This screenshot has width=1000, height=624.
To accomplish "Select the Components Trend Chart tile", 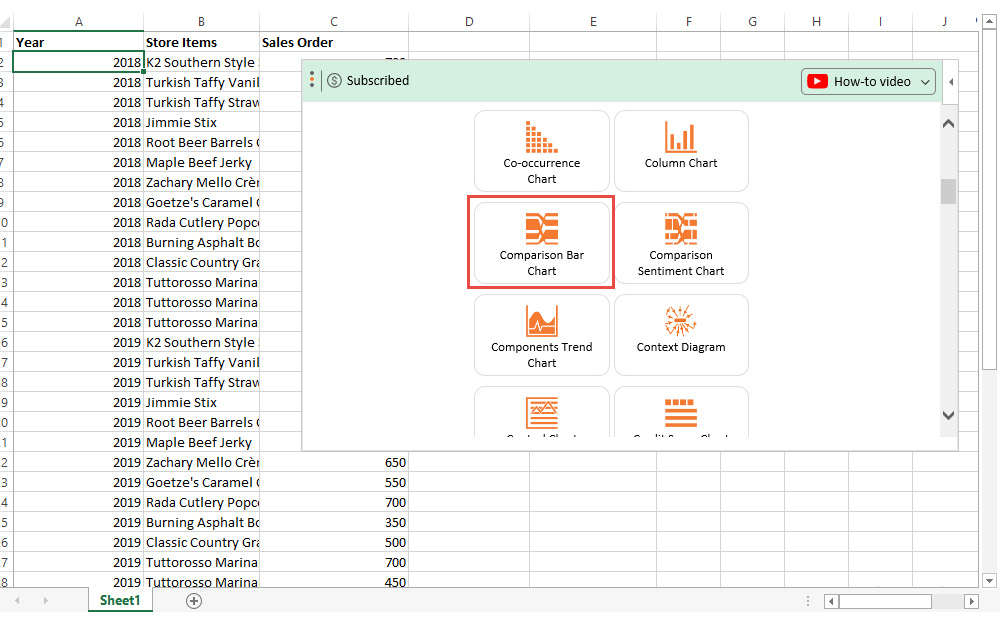I will tap(541, 335).
